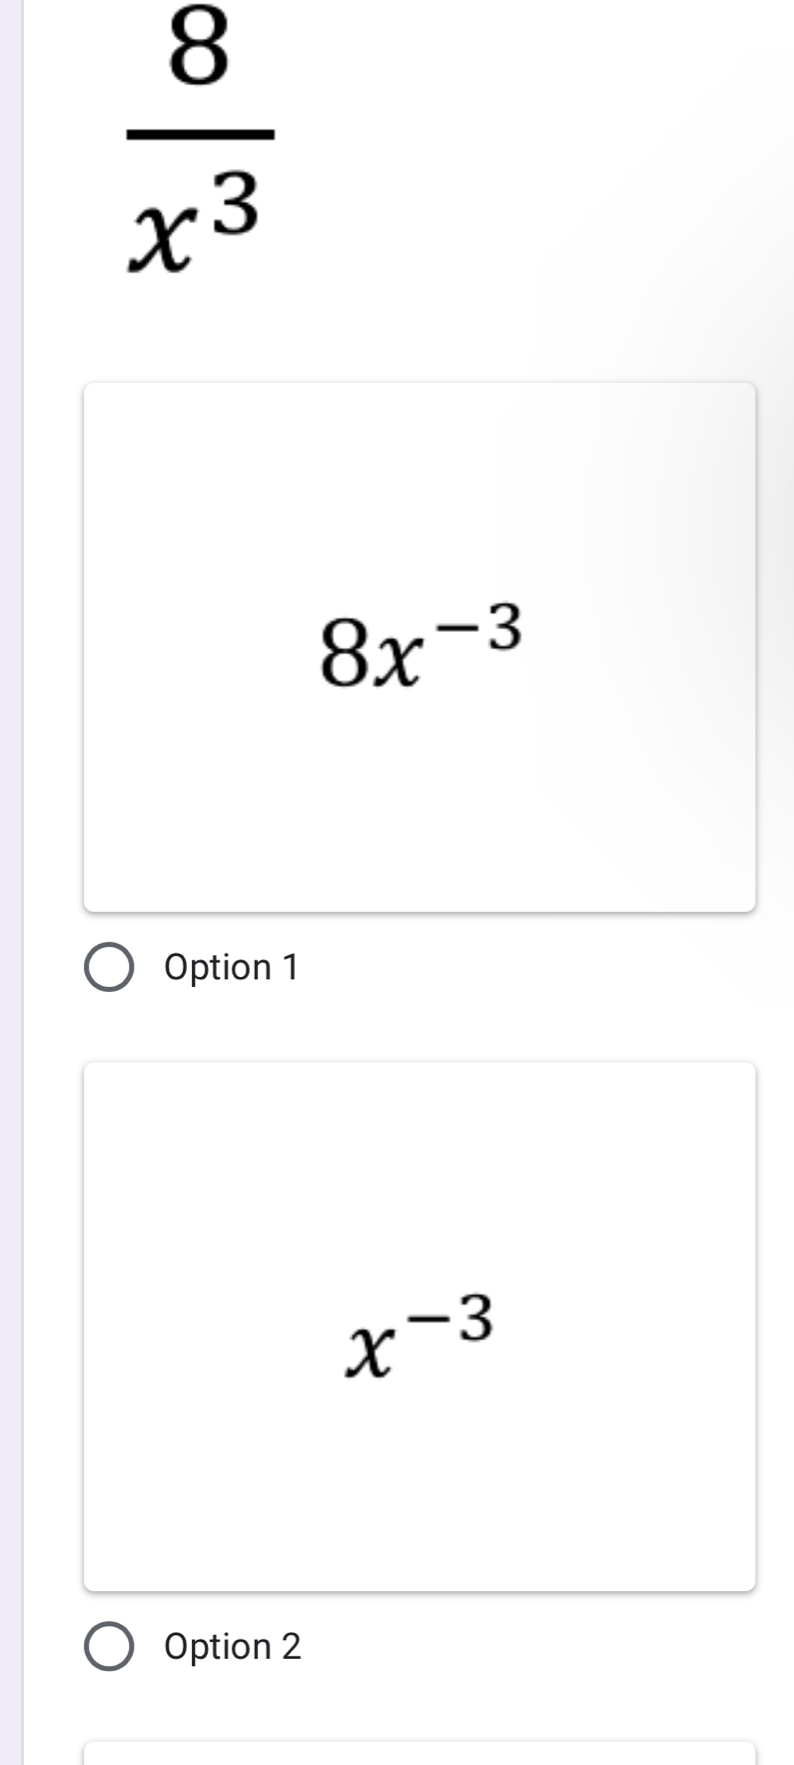The width and height of the screenshot is (794, 1765).
Task: Select the Option 2 radio button
Action: (x=112, y=1646)
